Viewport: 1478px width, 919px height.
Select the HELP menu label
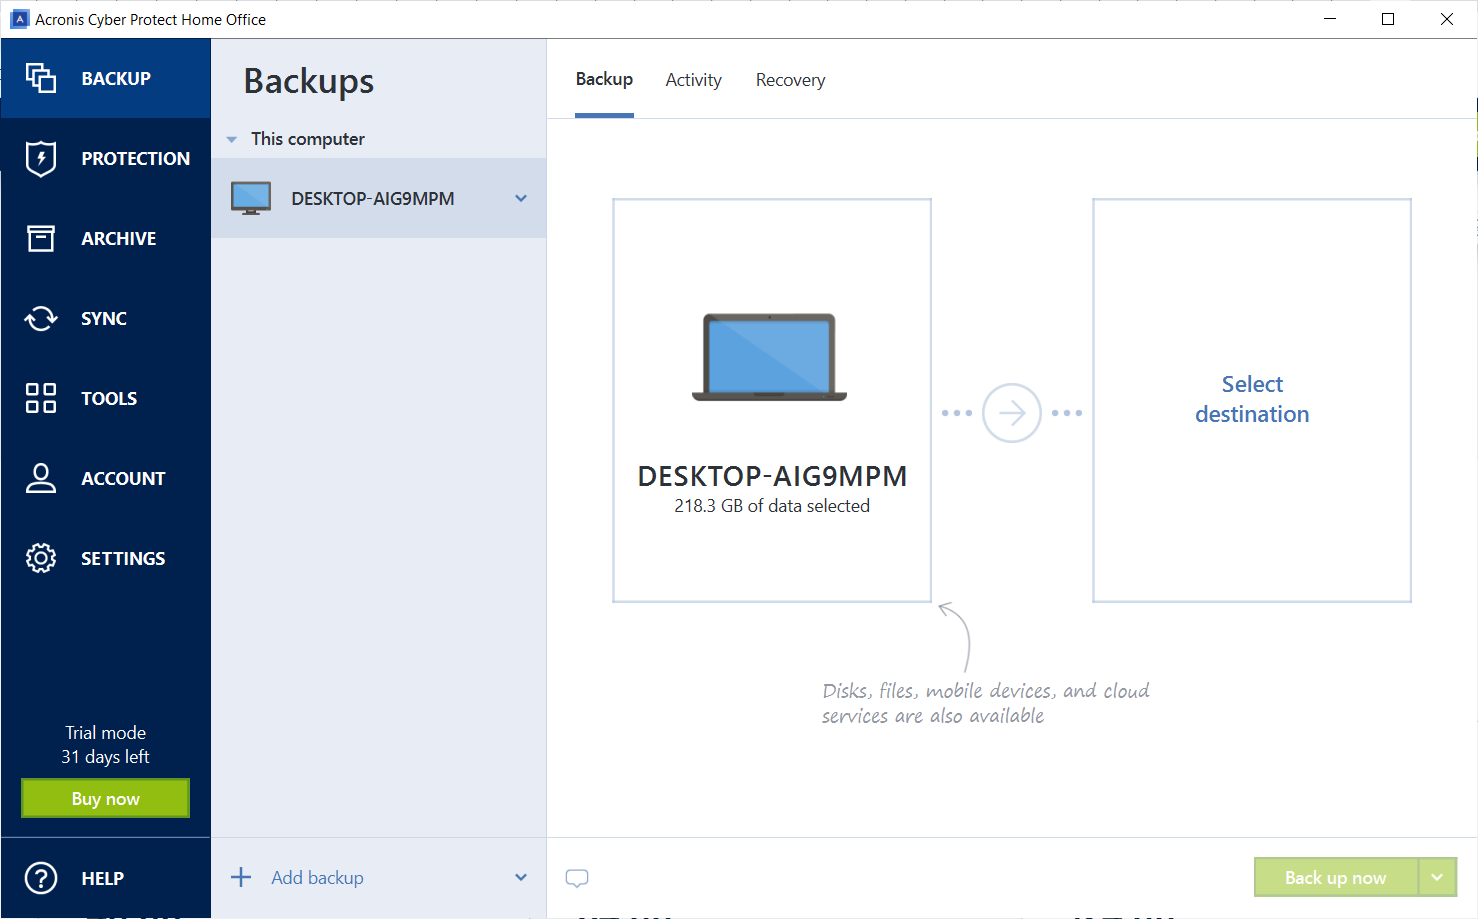click(x=103, y=878)
